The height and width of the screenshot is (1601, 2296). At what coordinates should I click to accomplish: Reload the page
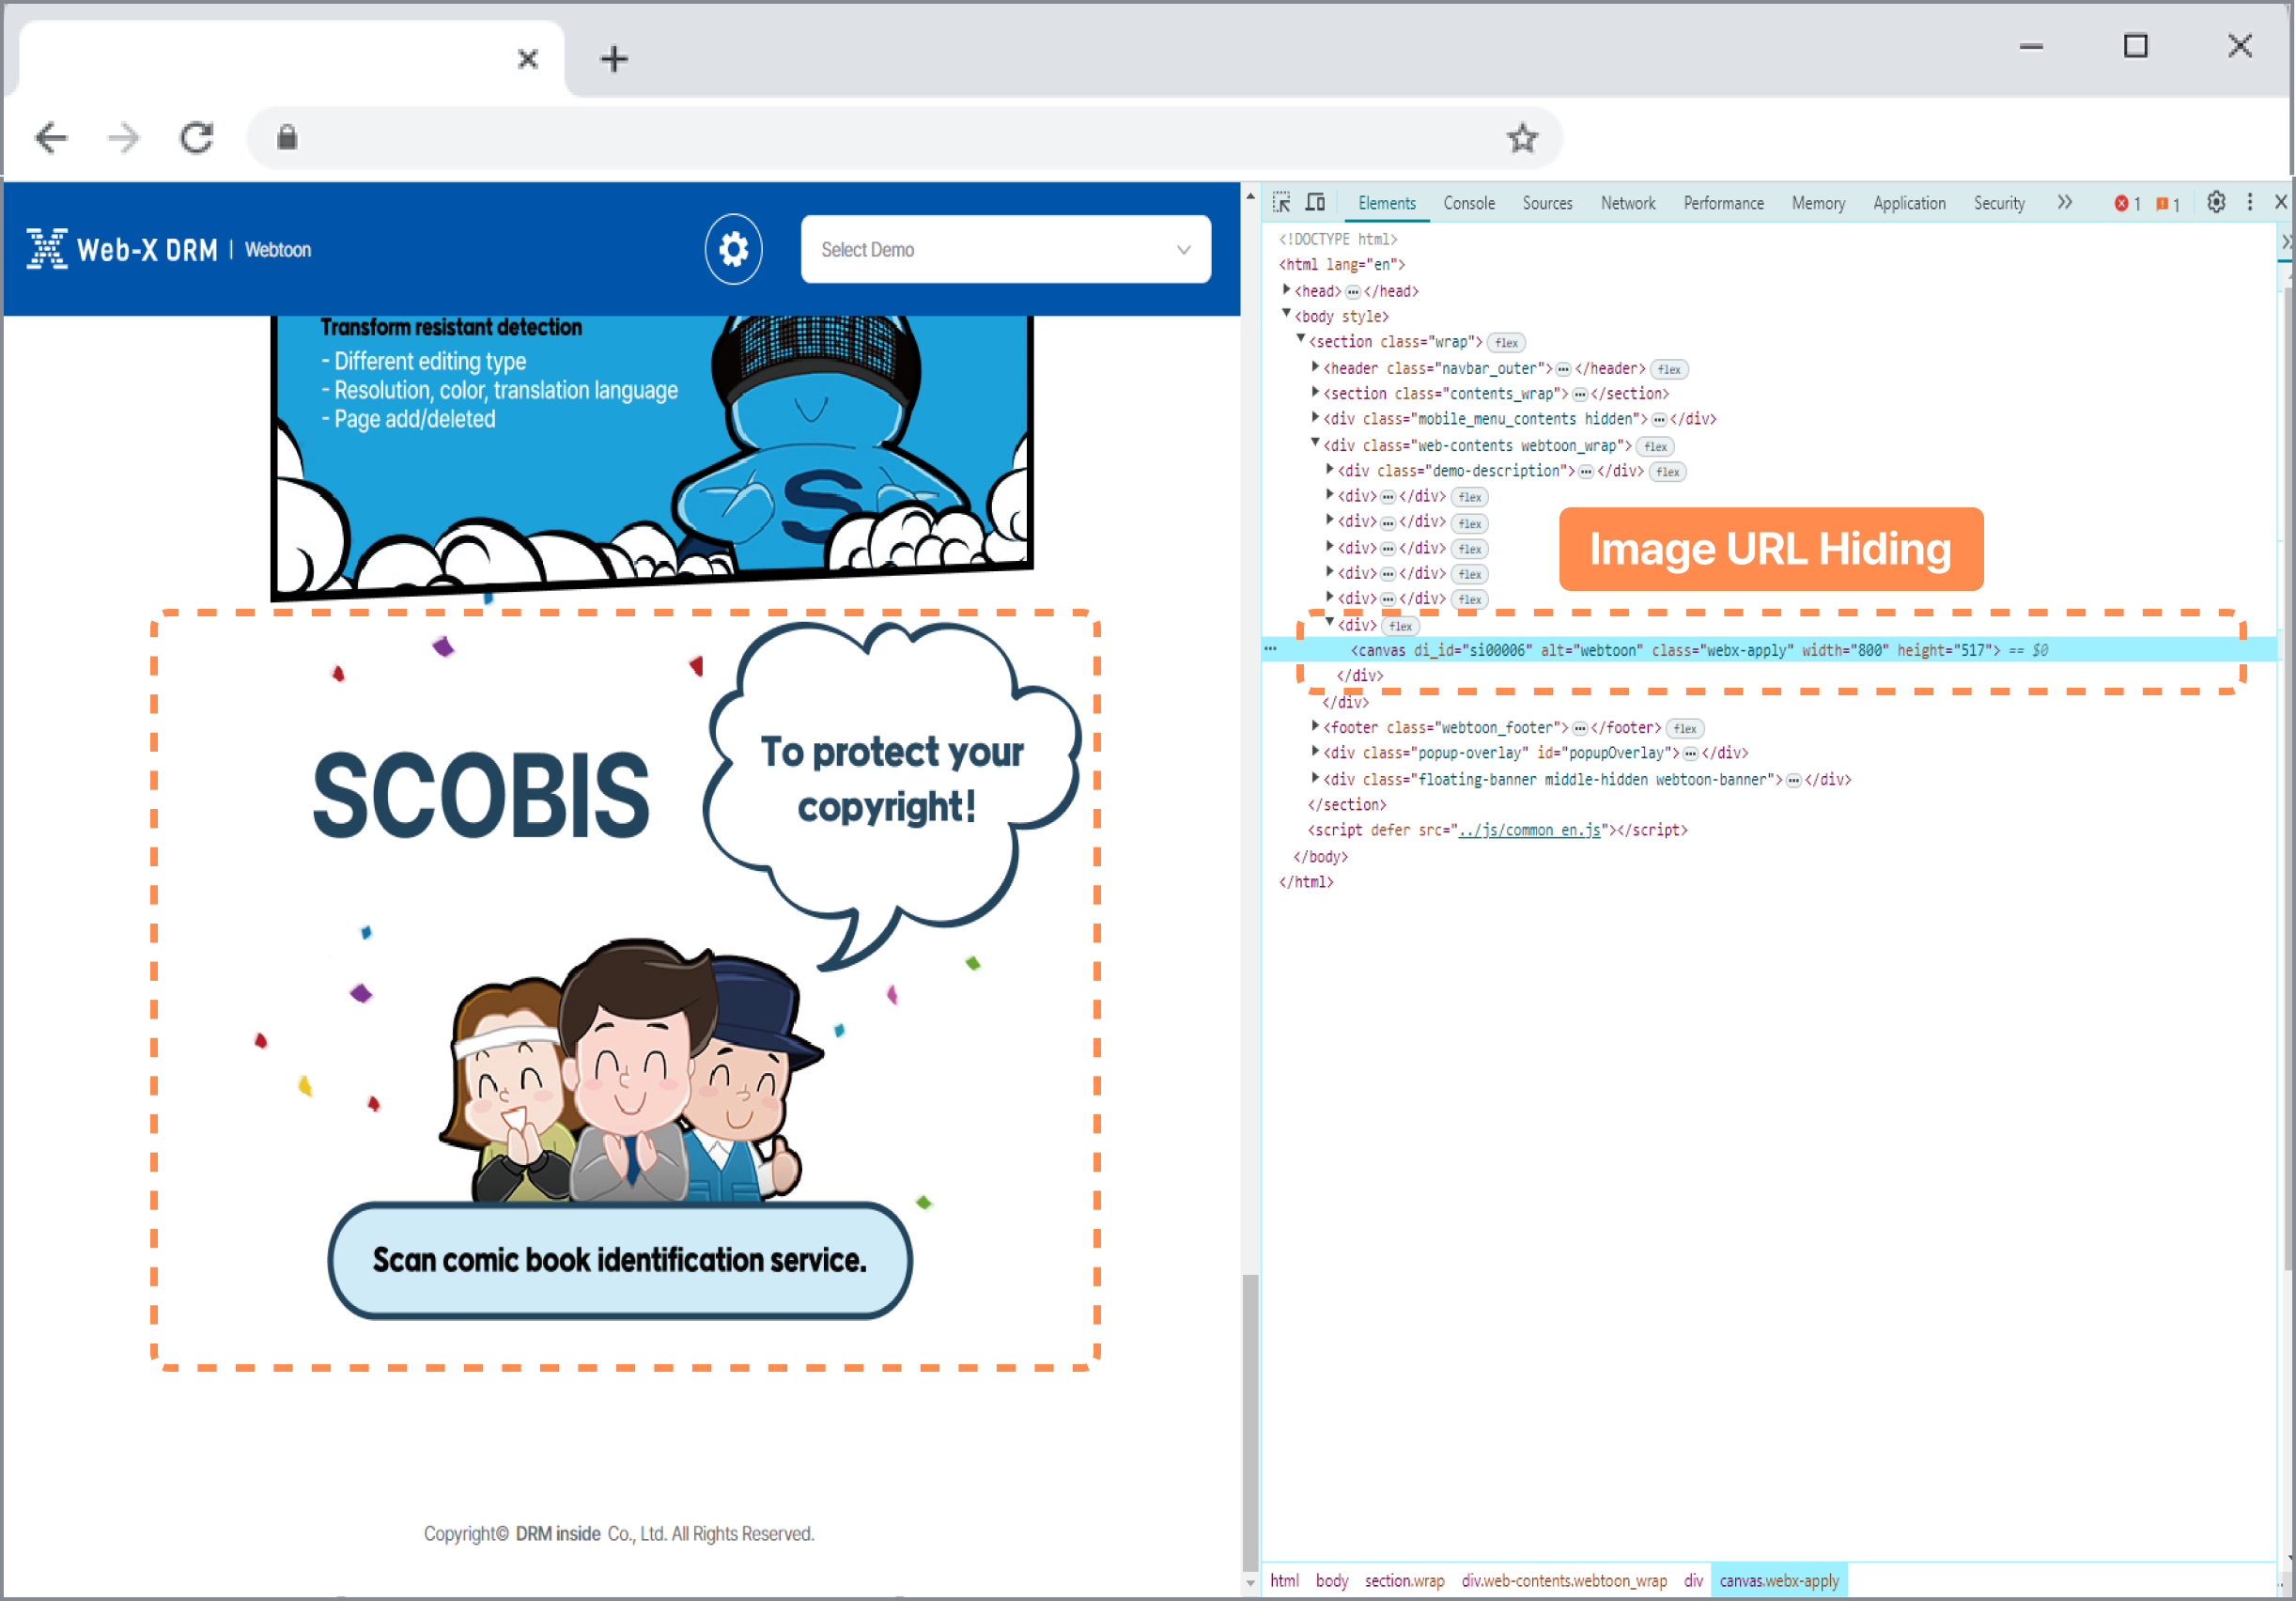(197, 138)
